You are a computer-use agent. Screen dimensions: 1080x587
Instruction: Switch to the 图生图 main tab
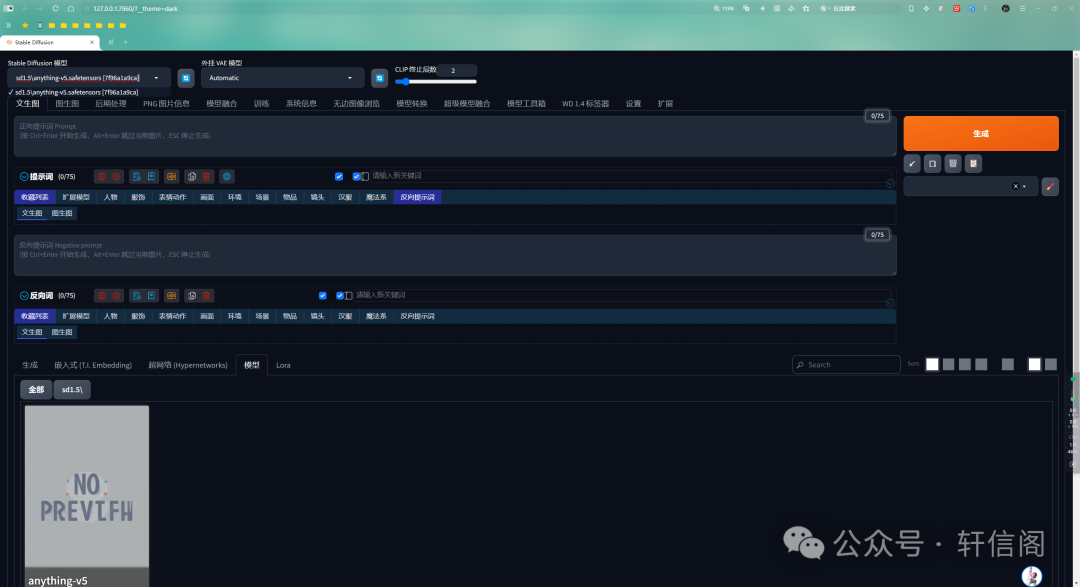(67, 103)
